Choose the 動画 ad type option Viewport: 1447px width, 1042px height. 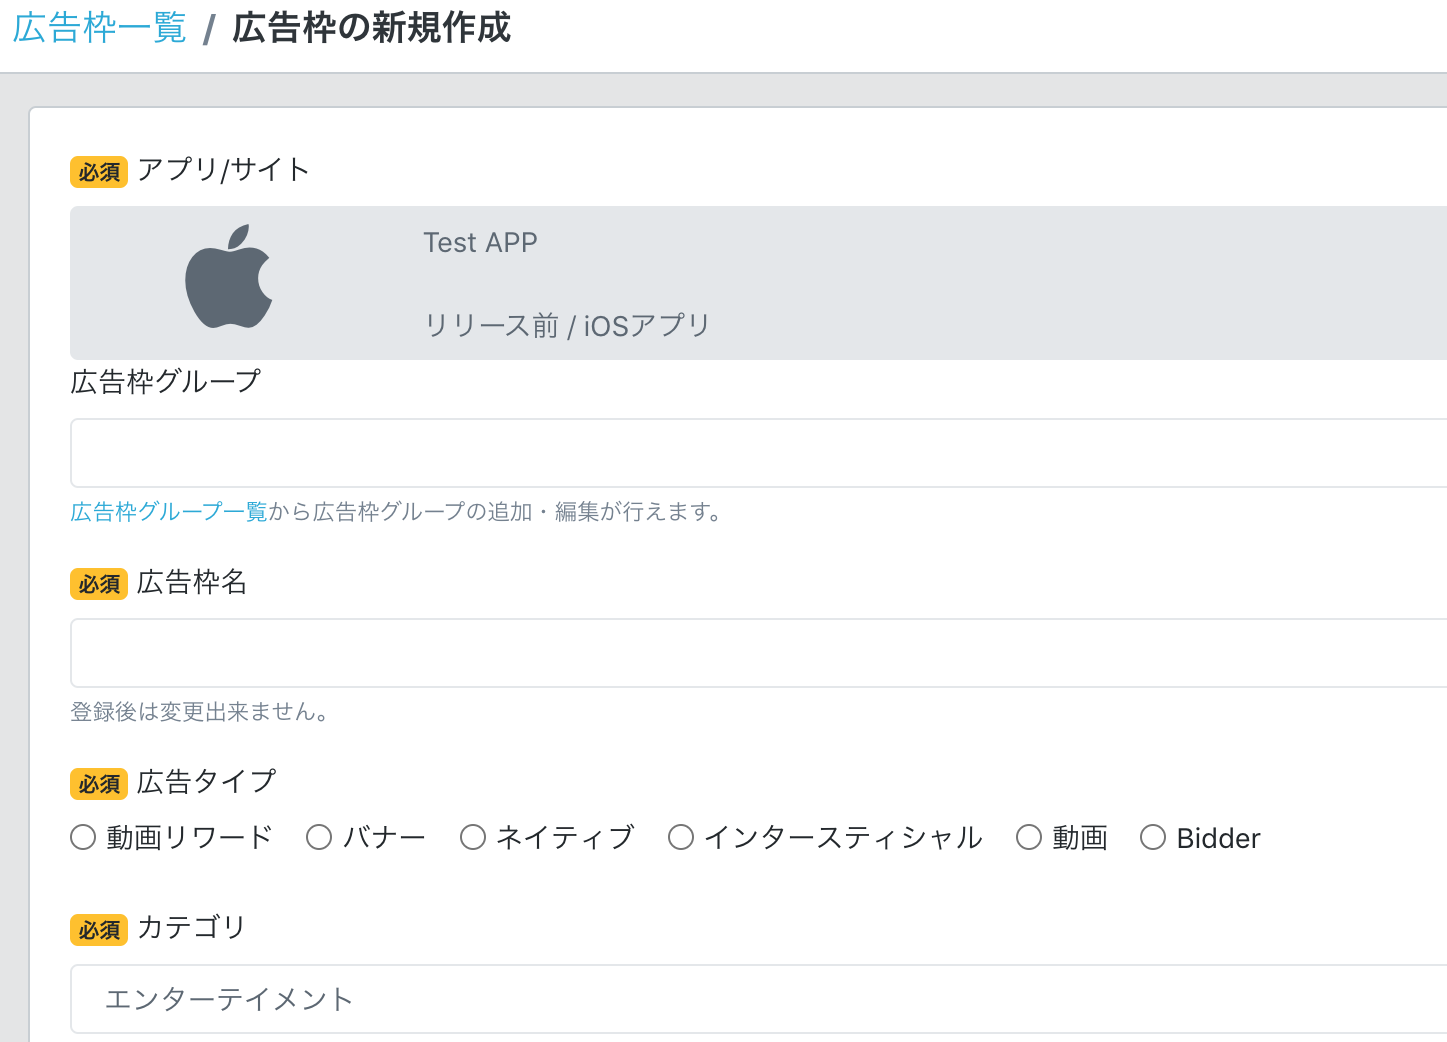[x=1029, y=837]
